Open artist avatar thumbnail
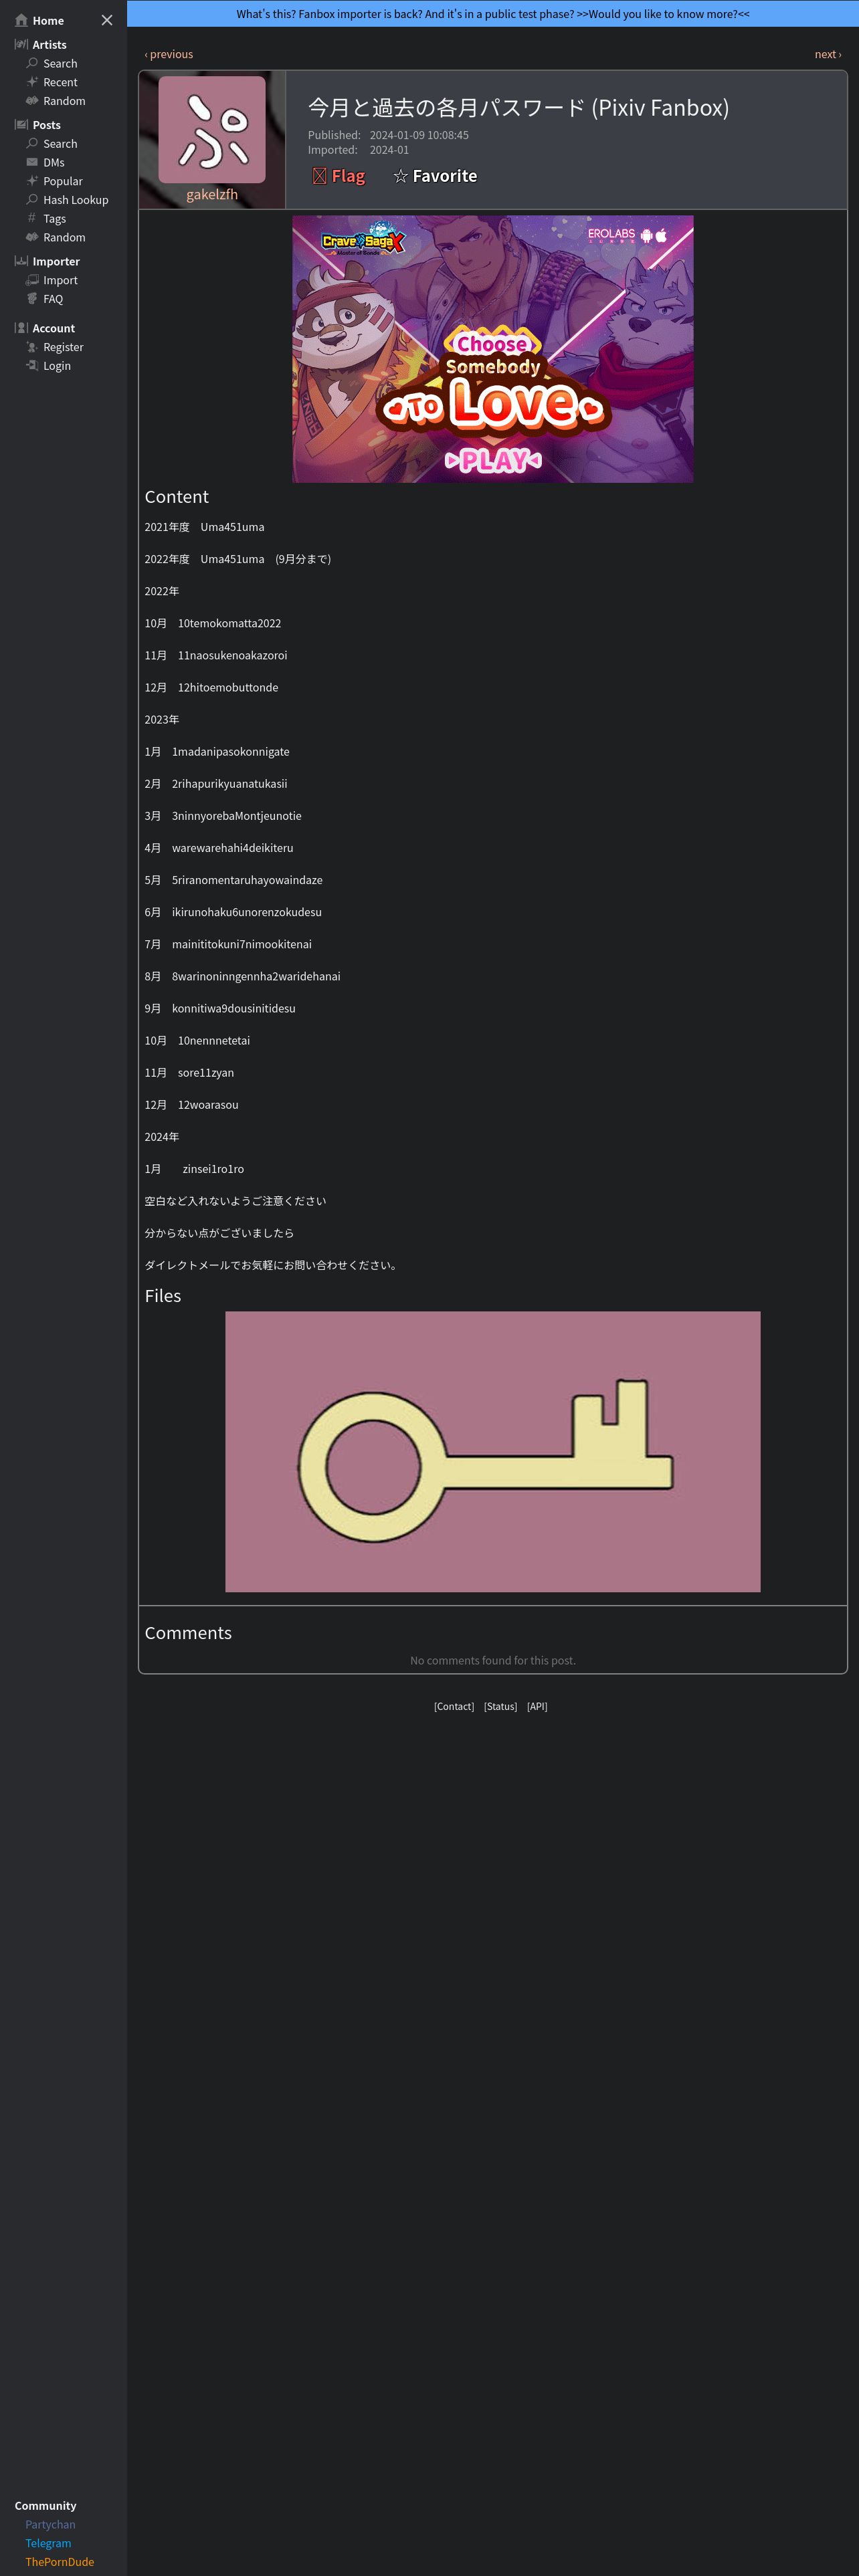The height and width of the screenshot is (2576, 859). pyautogui.click(x=212, y=129)
